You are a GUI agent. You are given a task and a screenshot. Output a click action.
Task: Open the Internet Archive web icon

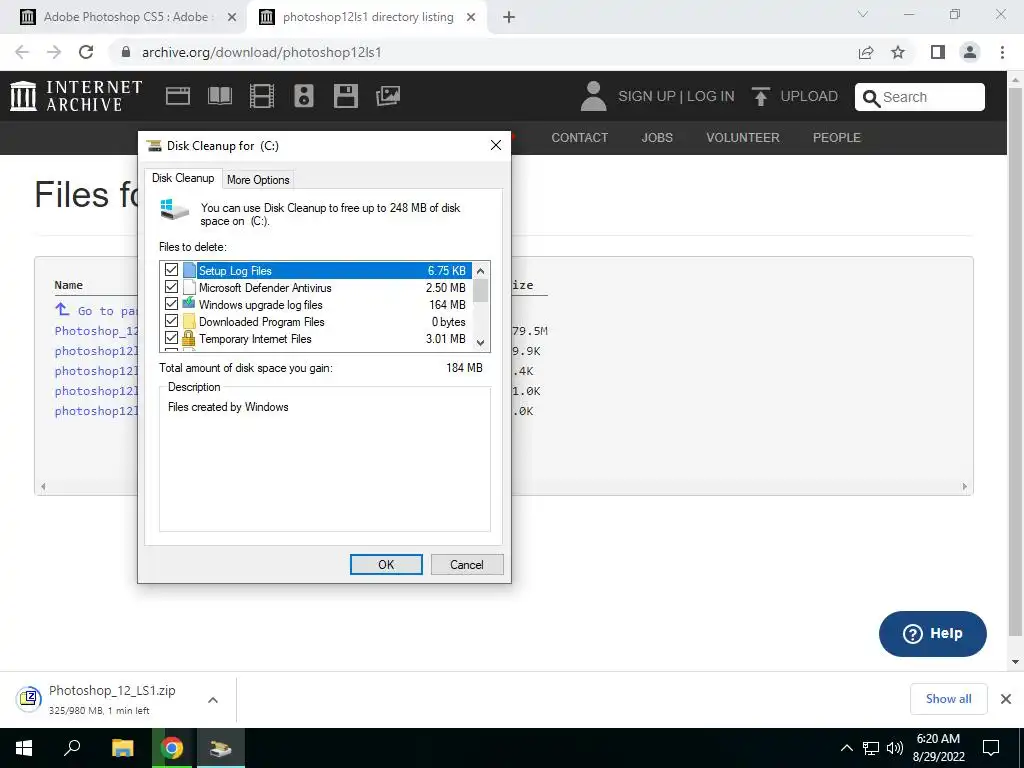click(178, 96)
